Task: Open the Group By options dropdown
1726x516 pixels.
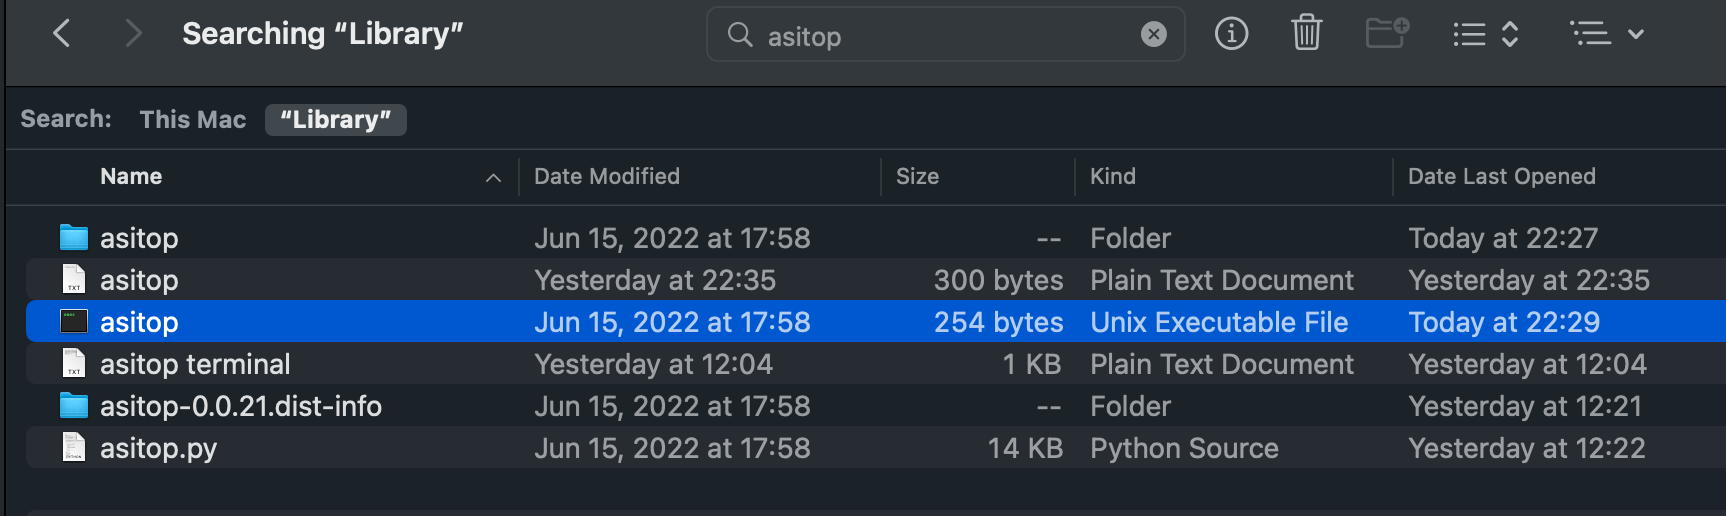Action: 1607,35
